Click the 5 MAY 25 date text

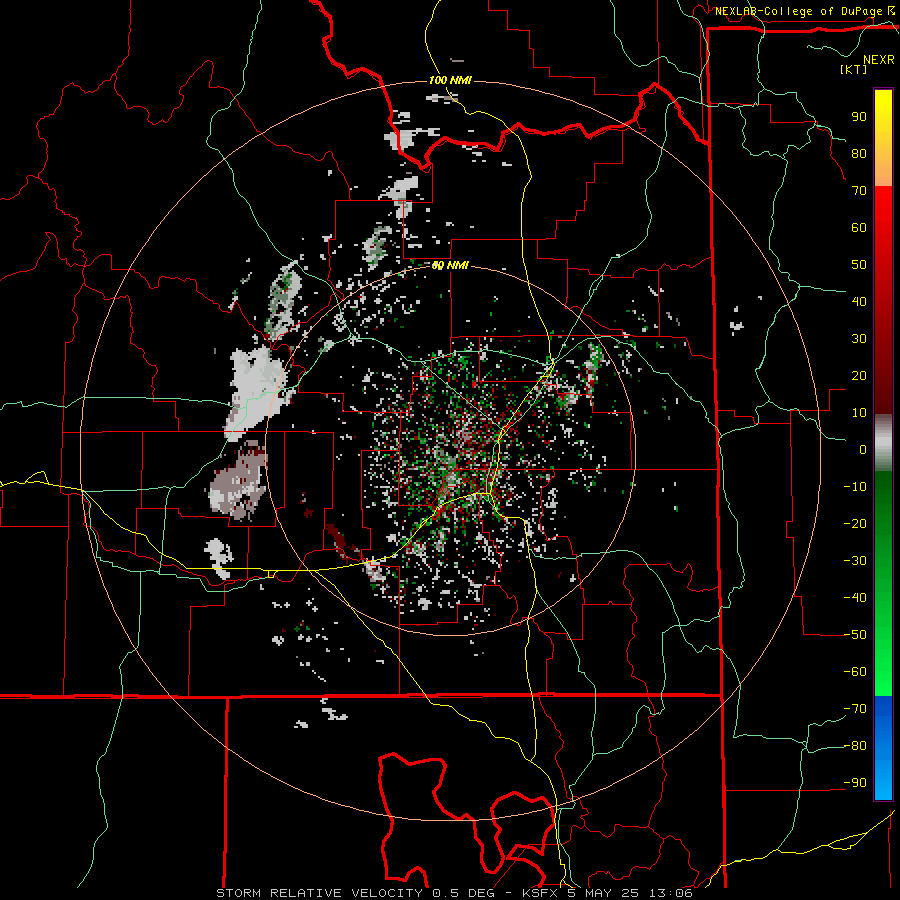pos(603,893)
